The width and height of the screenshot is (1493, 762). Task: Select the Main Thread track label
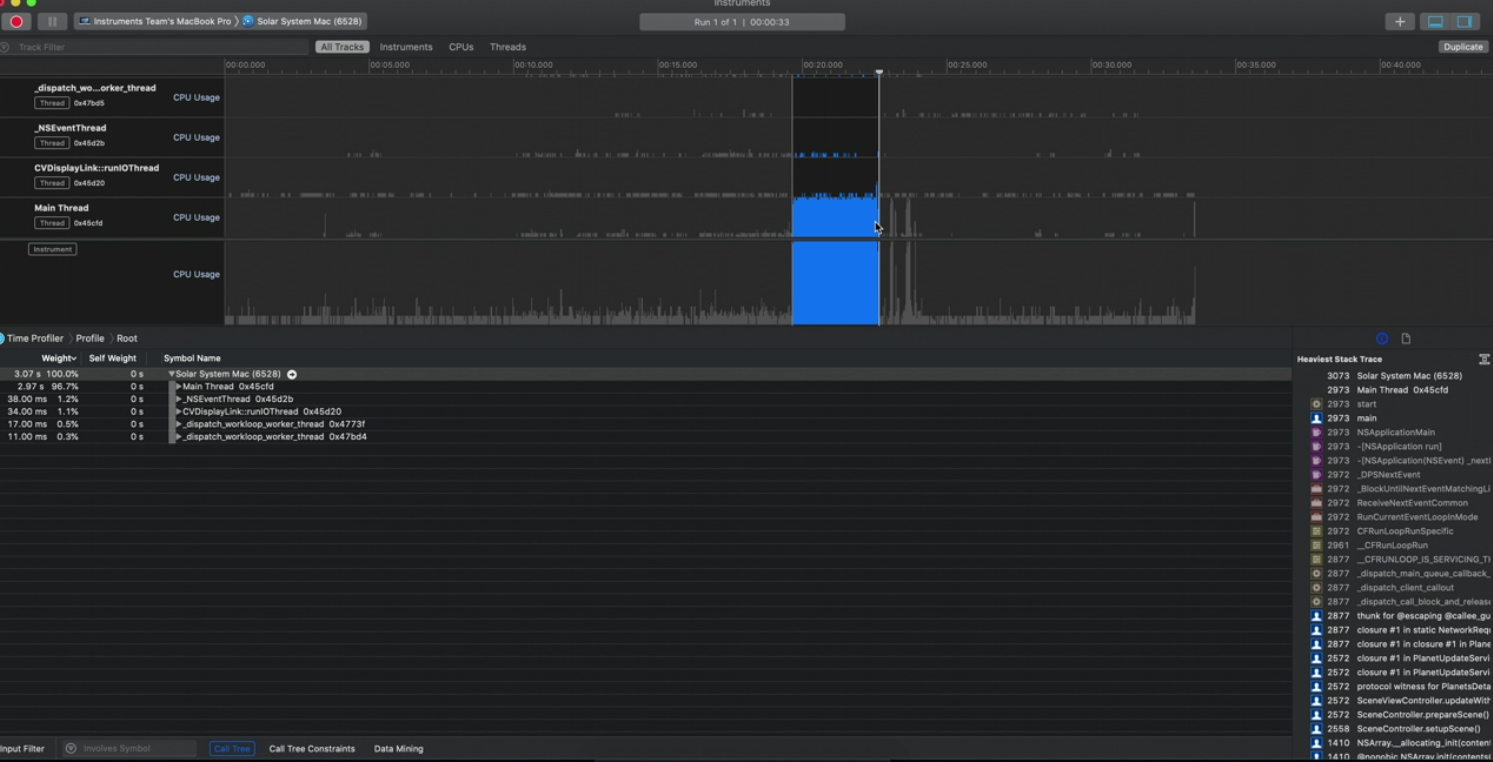[x=62, y=208]
